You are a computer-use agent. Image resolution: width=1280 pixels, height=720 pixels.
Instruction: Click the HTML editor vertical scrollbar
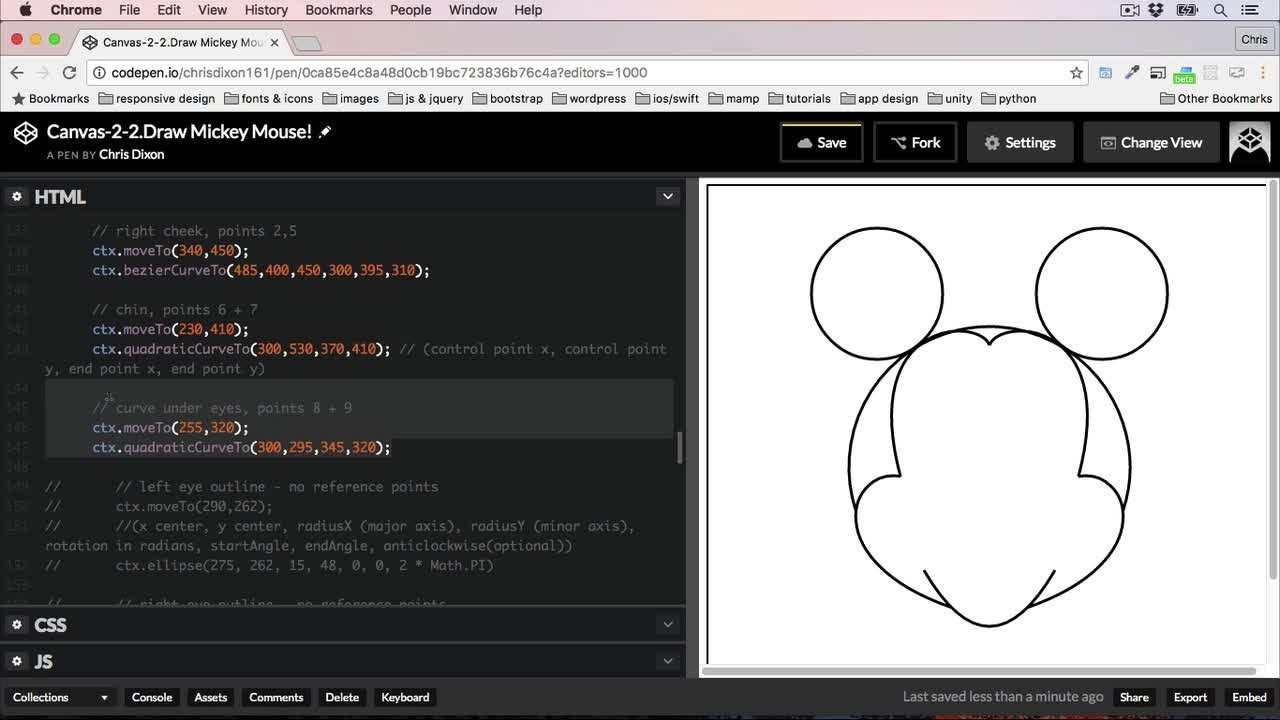coord(680,448)
